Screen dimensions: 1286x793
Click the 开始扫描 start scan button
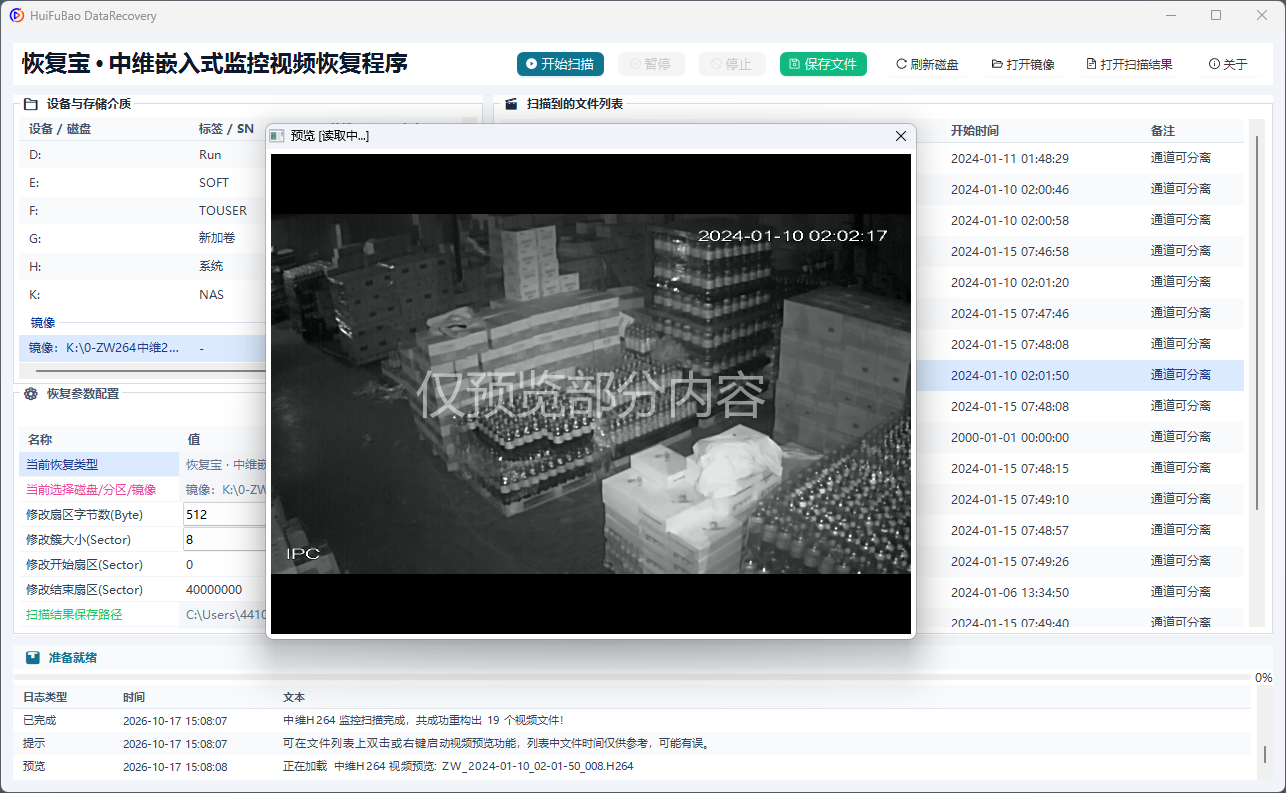(x=560, y=64)
